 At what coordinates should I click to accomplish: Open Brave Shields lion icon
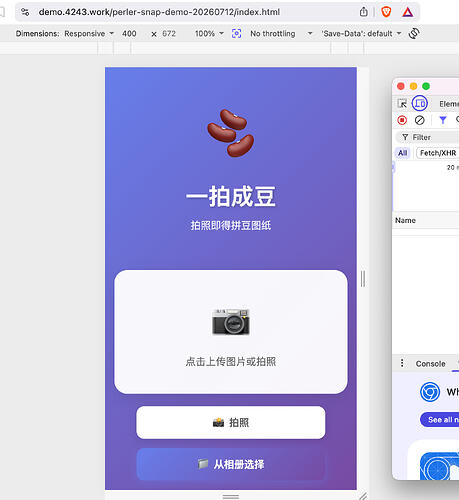coord(386,12)
